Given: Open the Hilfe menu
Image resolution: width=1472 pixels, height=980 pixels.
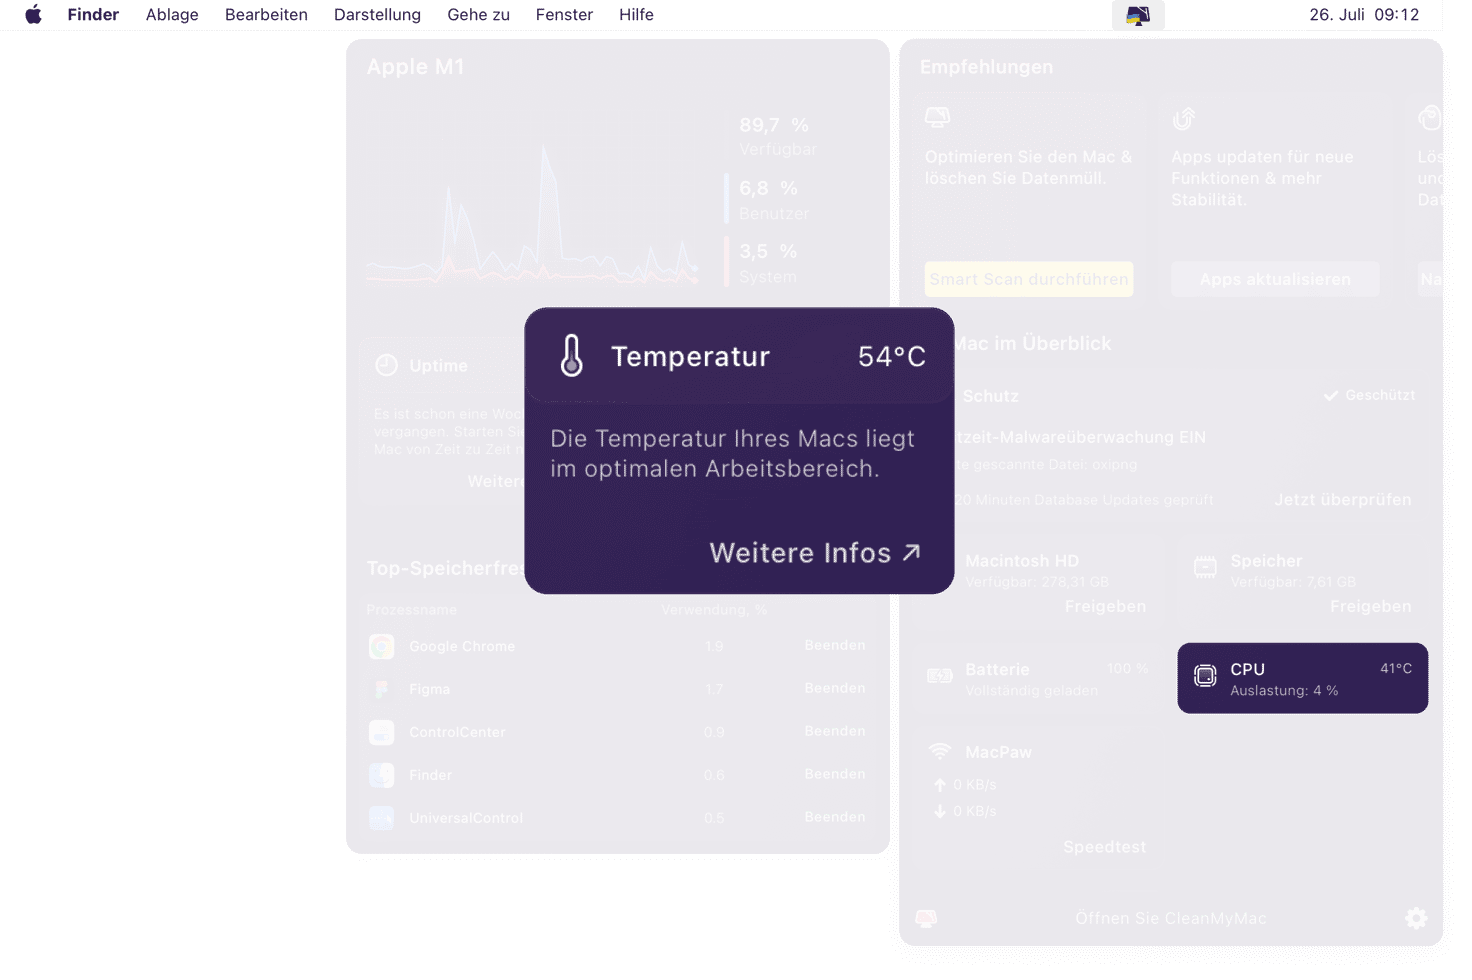Looking at the screenshot, I should point(636,14).
